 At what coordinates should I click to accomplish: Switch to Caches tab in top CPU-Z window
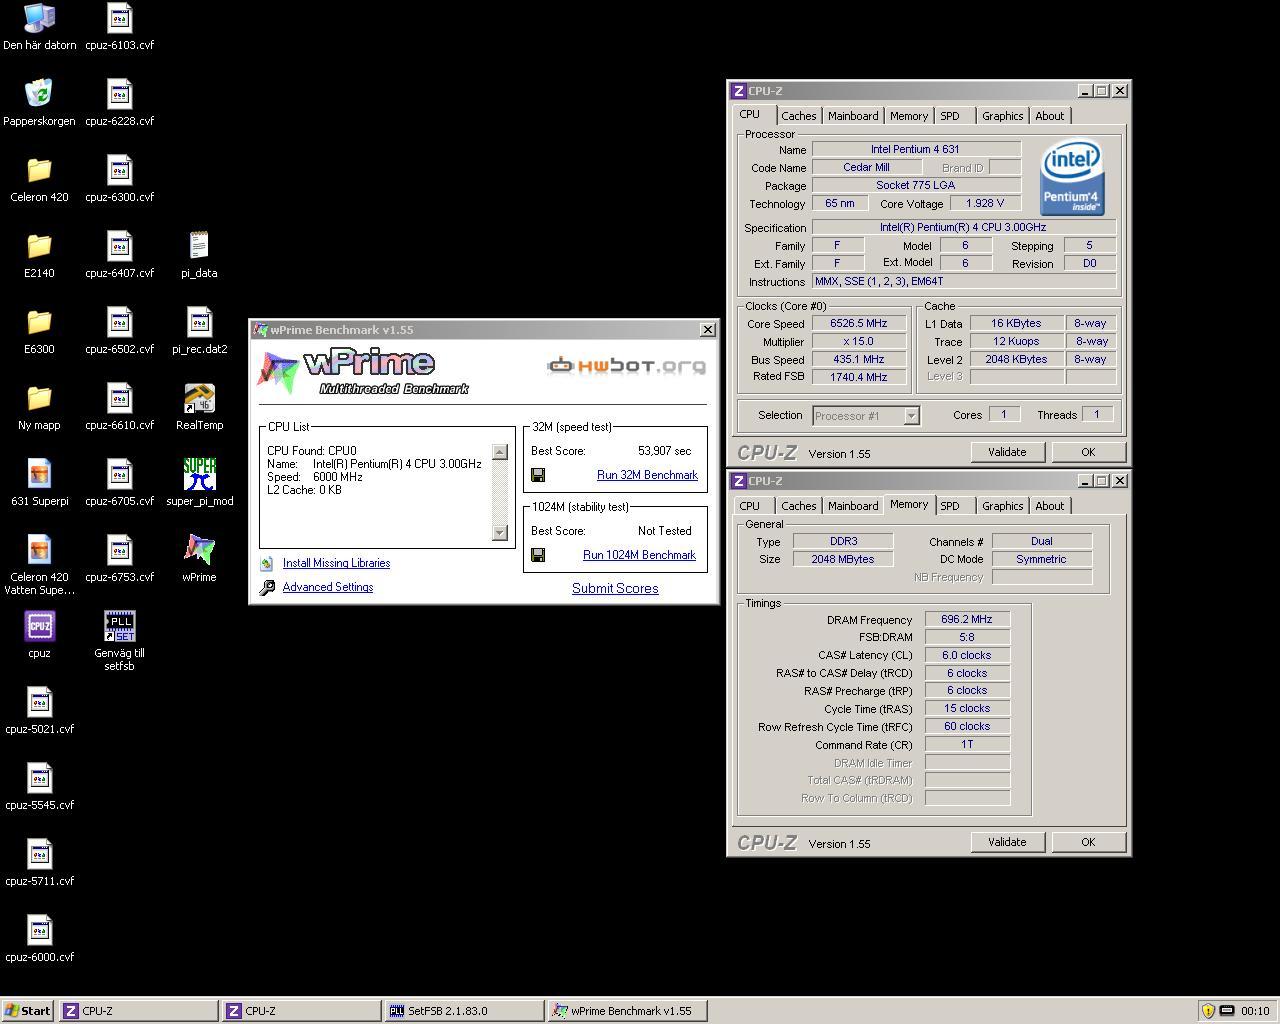coord(798,116)
